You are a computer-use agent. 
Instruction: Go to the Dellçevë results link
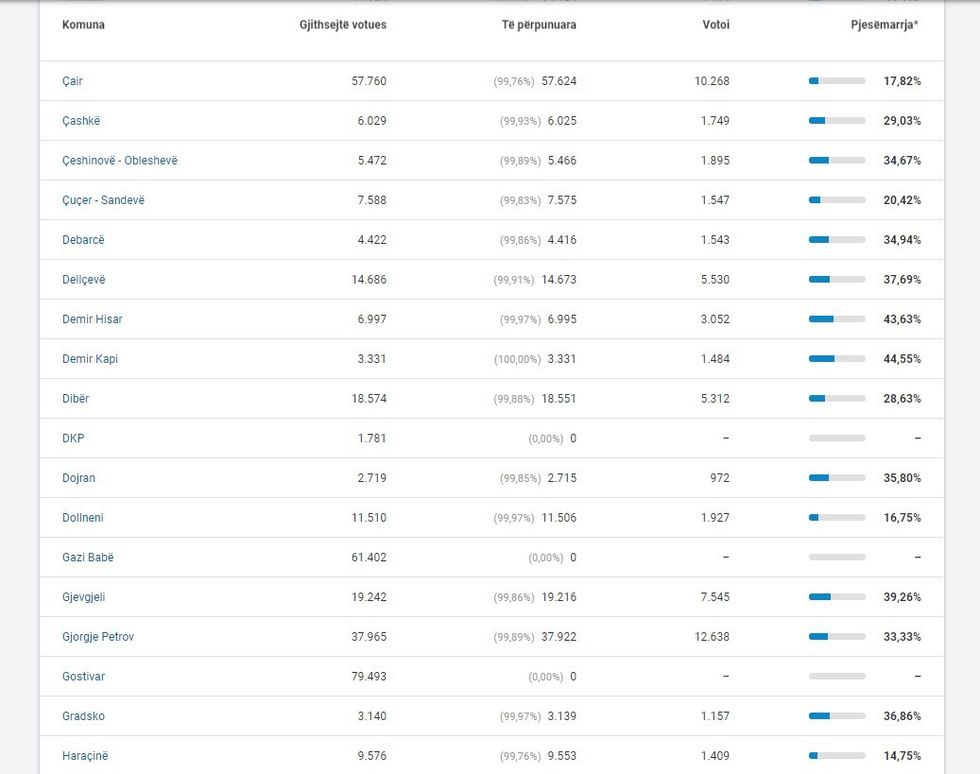pos(83,280)
